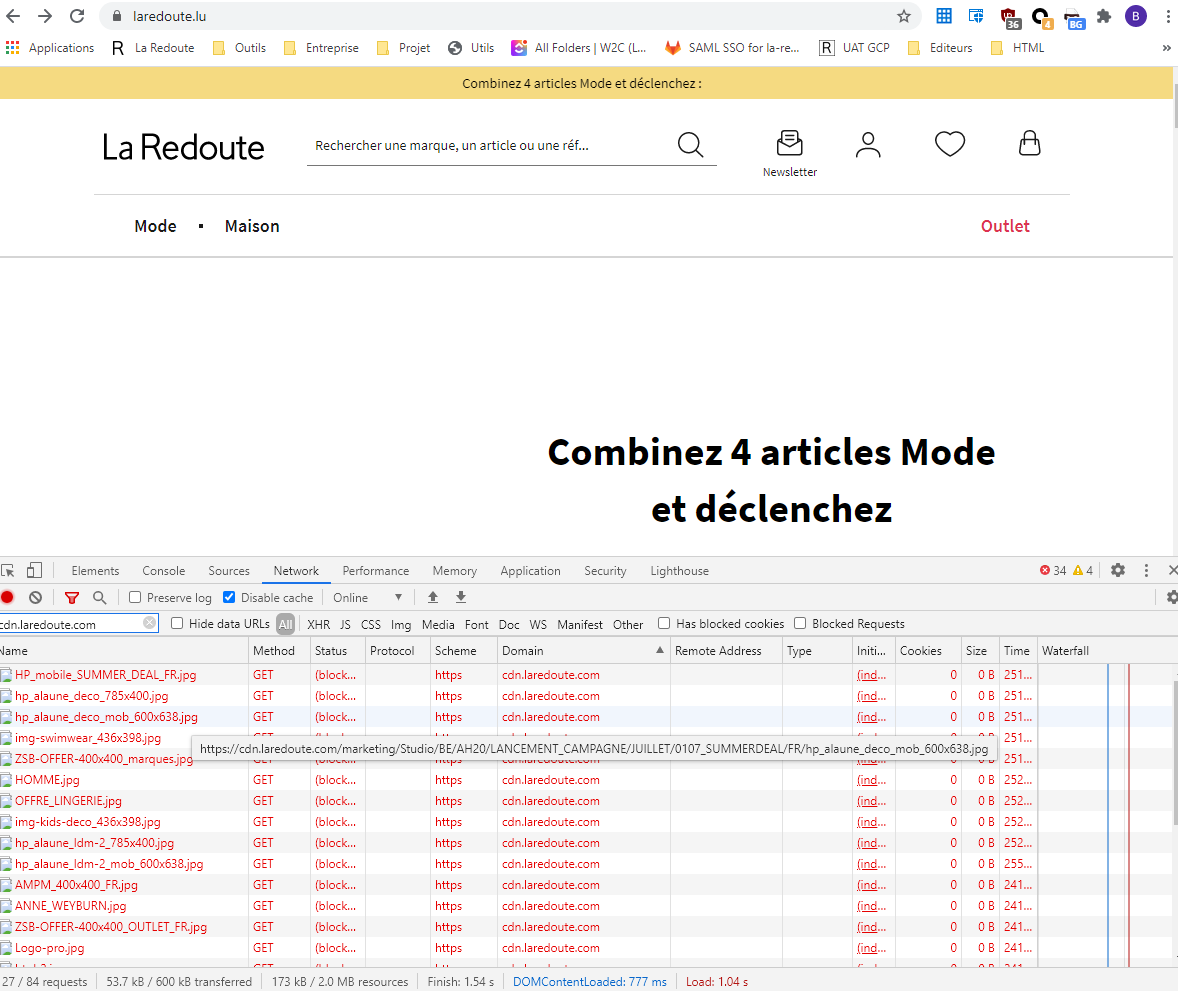Open the Maison category link
Screen dimensions: 1178x991
pyautogui.click(x=252, y=226)
